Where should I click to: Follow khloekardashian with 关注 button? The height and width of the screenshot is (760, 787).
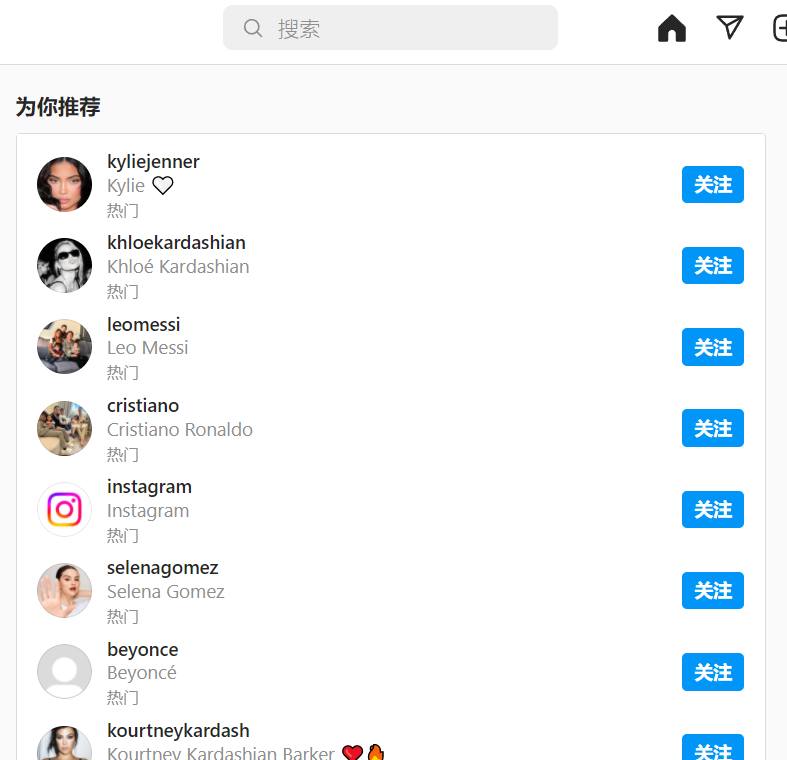tap(712, 266)
